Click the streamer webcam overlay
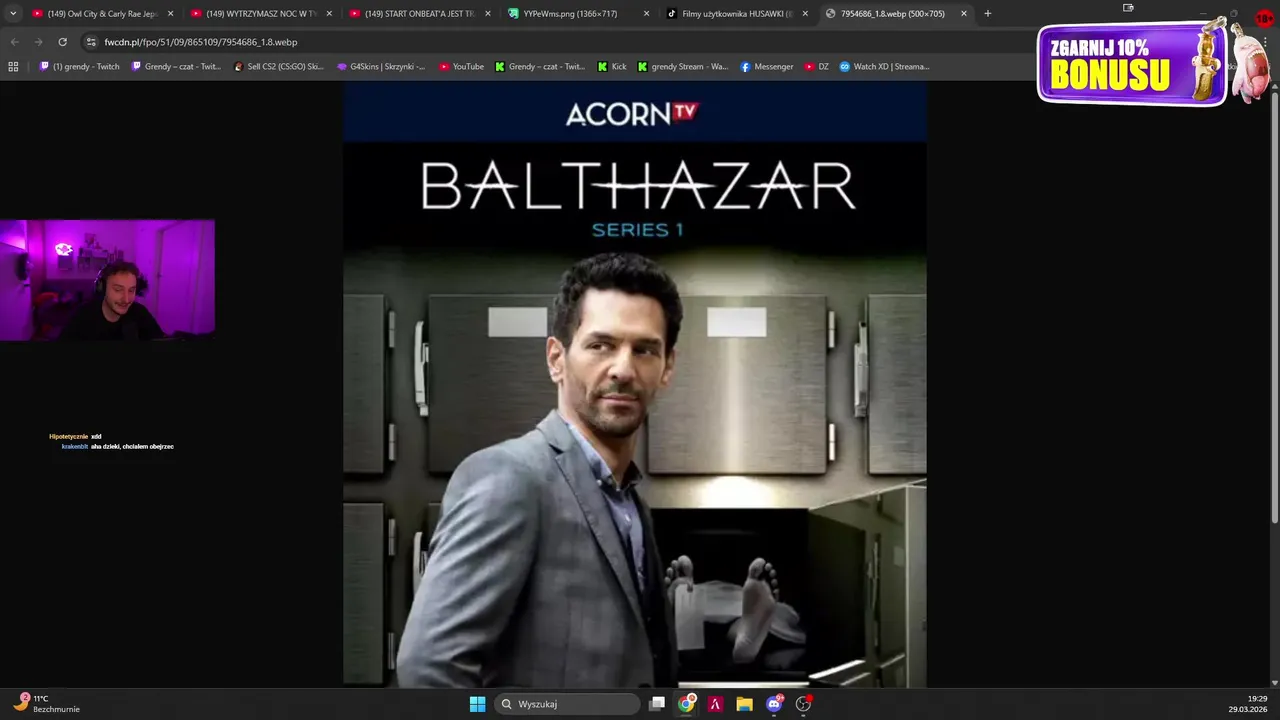Viewport: 1280px width, 720px height. click(x=107, y=280)
